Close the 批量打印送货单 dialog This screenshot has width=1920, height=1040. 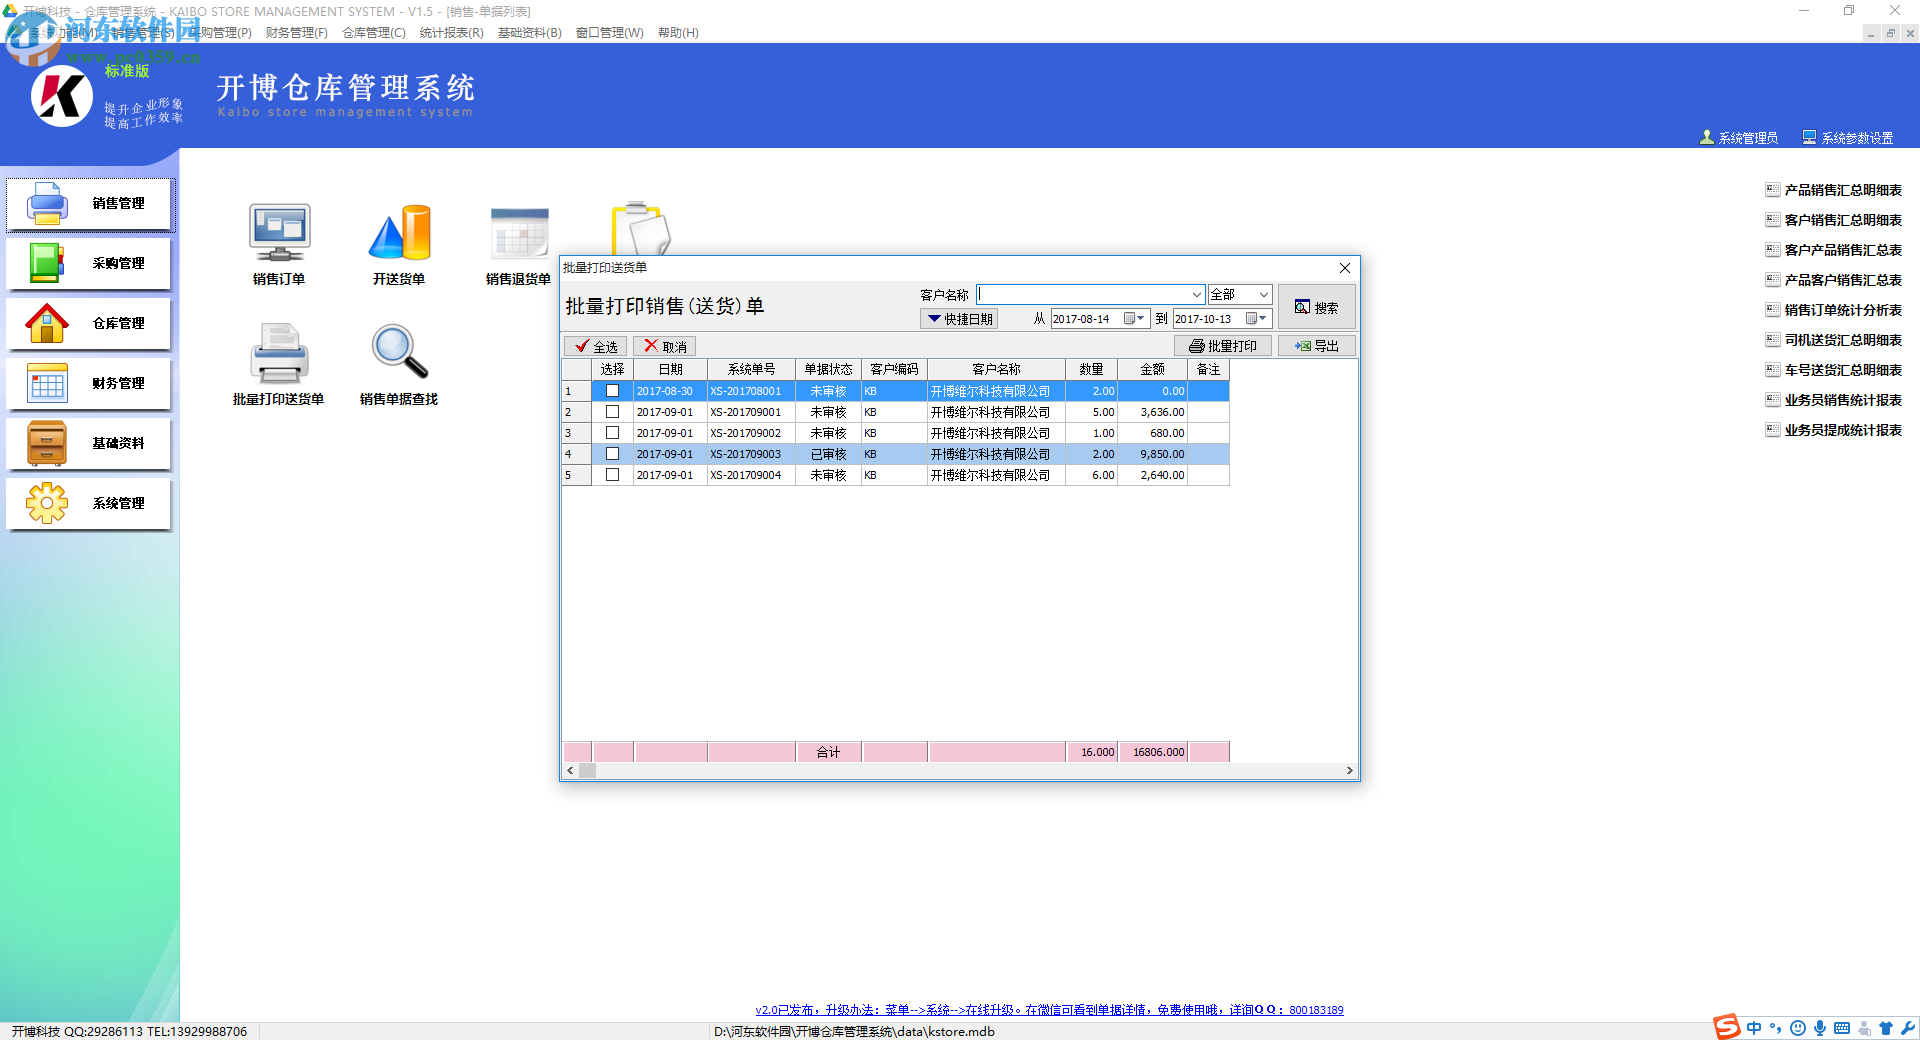tap(1345, 268)
